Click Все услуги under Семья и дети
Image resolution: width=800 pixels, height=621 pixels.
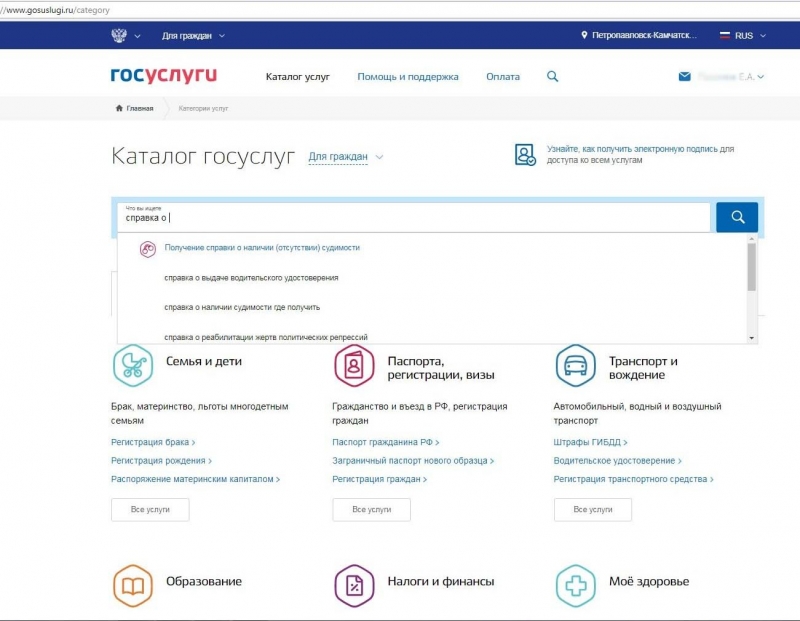[x=150, y=509]
